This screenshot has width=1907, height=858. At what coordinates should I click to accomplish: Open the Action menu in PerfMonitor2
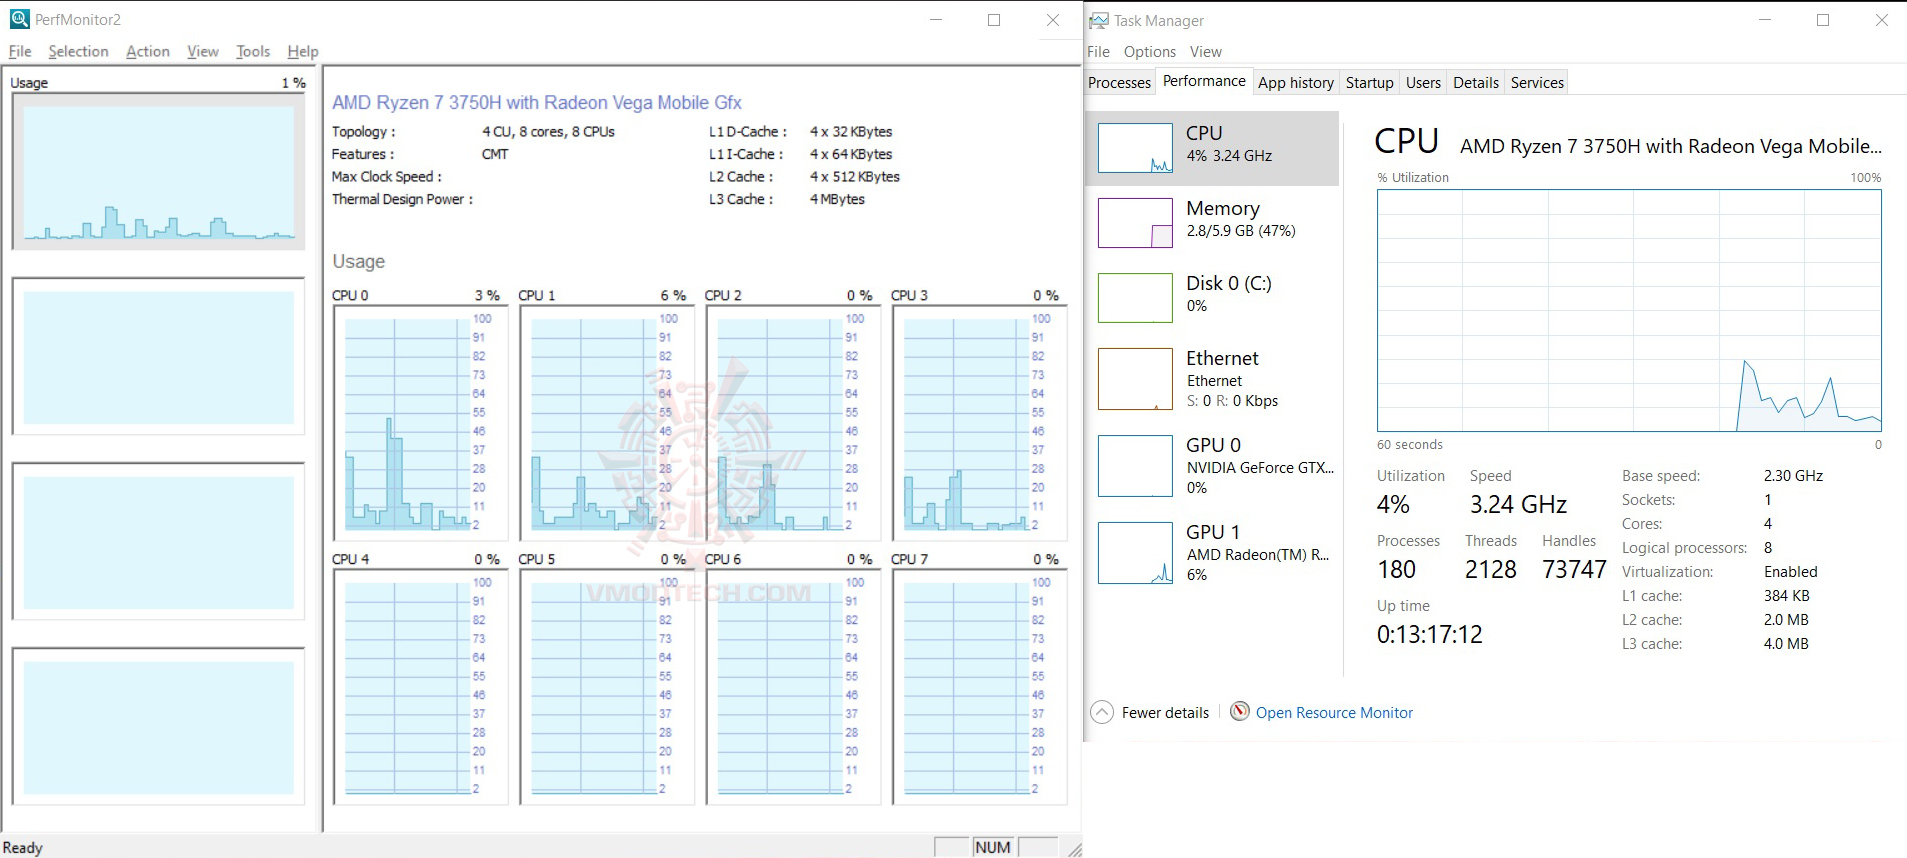(x=148, y=52)
